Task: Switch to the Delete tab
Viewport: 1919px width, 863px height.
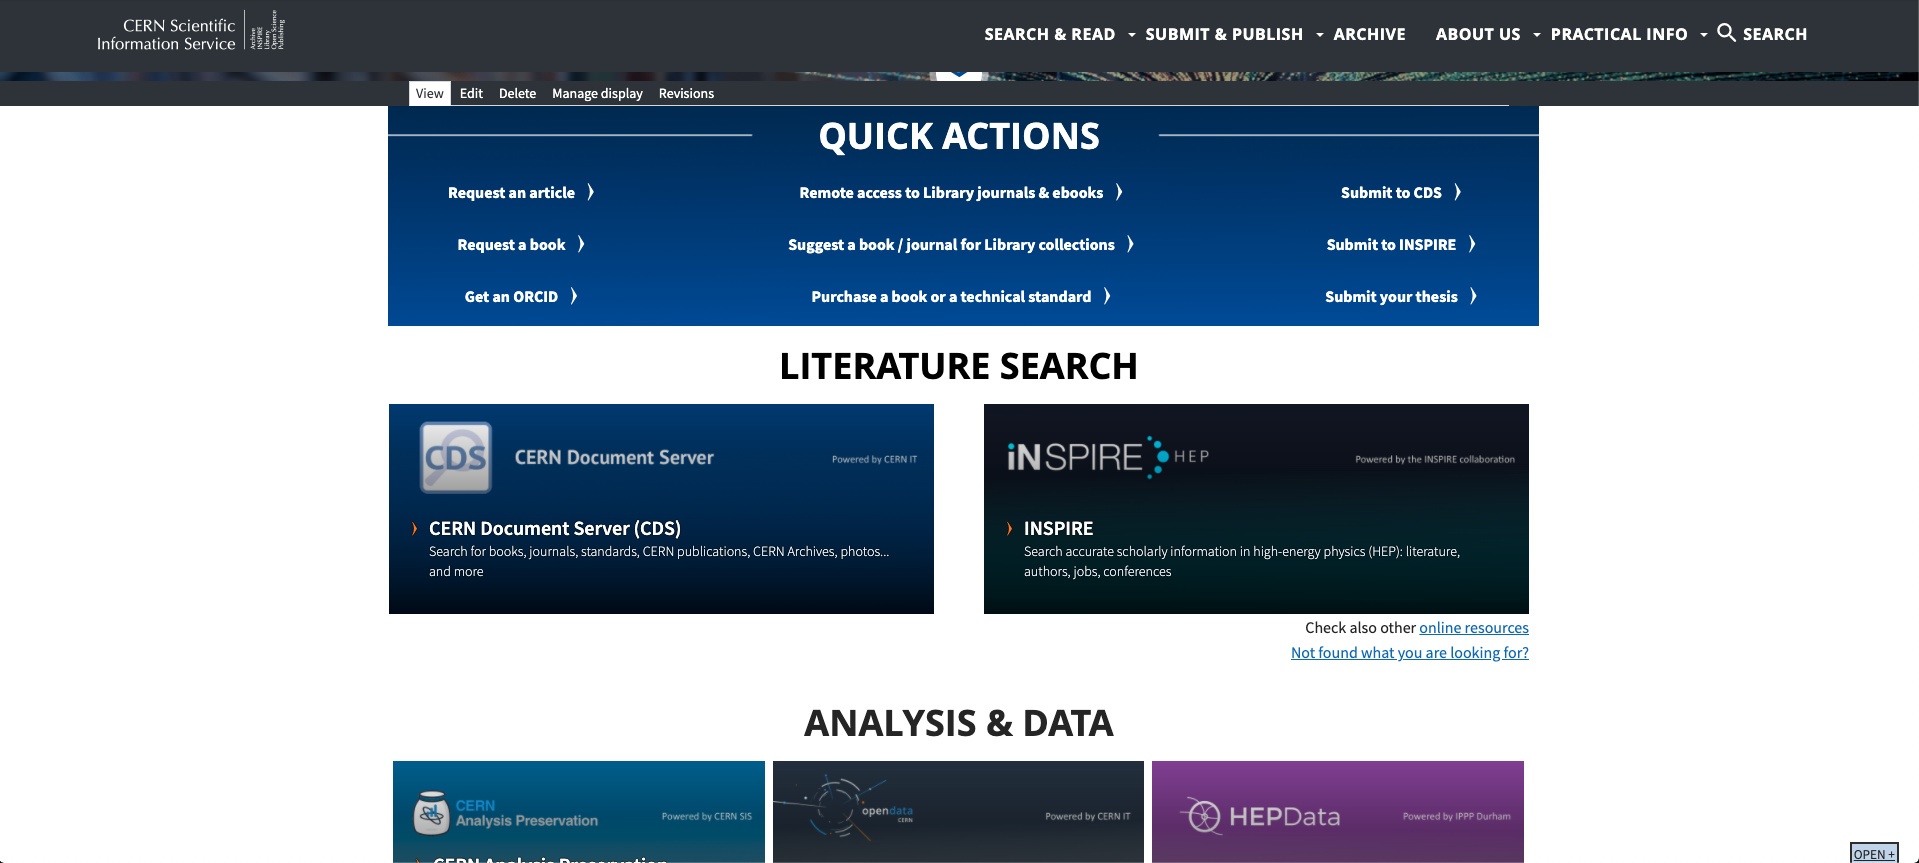Action: click(x=517, y=93)
